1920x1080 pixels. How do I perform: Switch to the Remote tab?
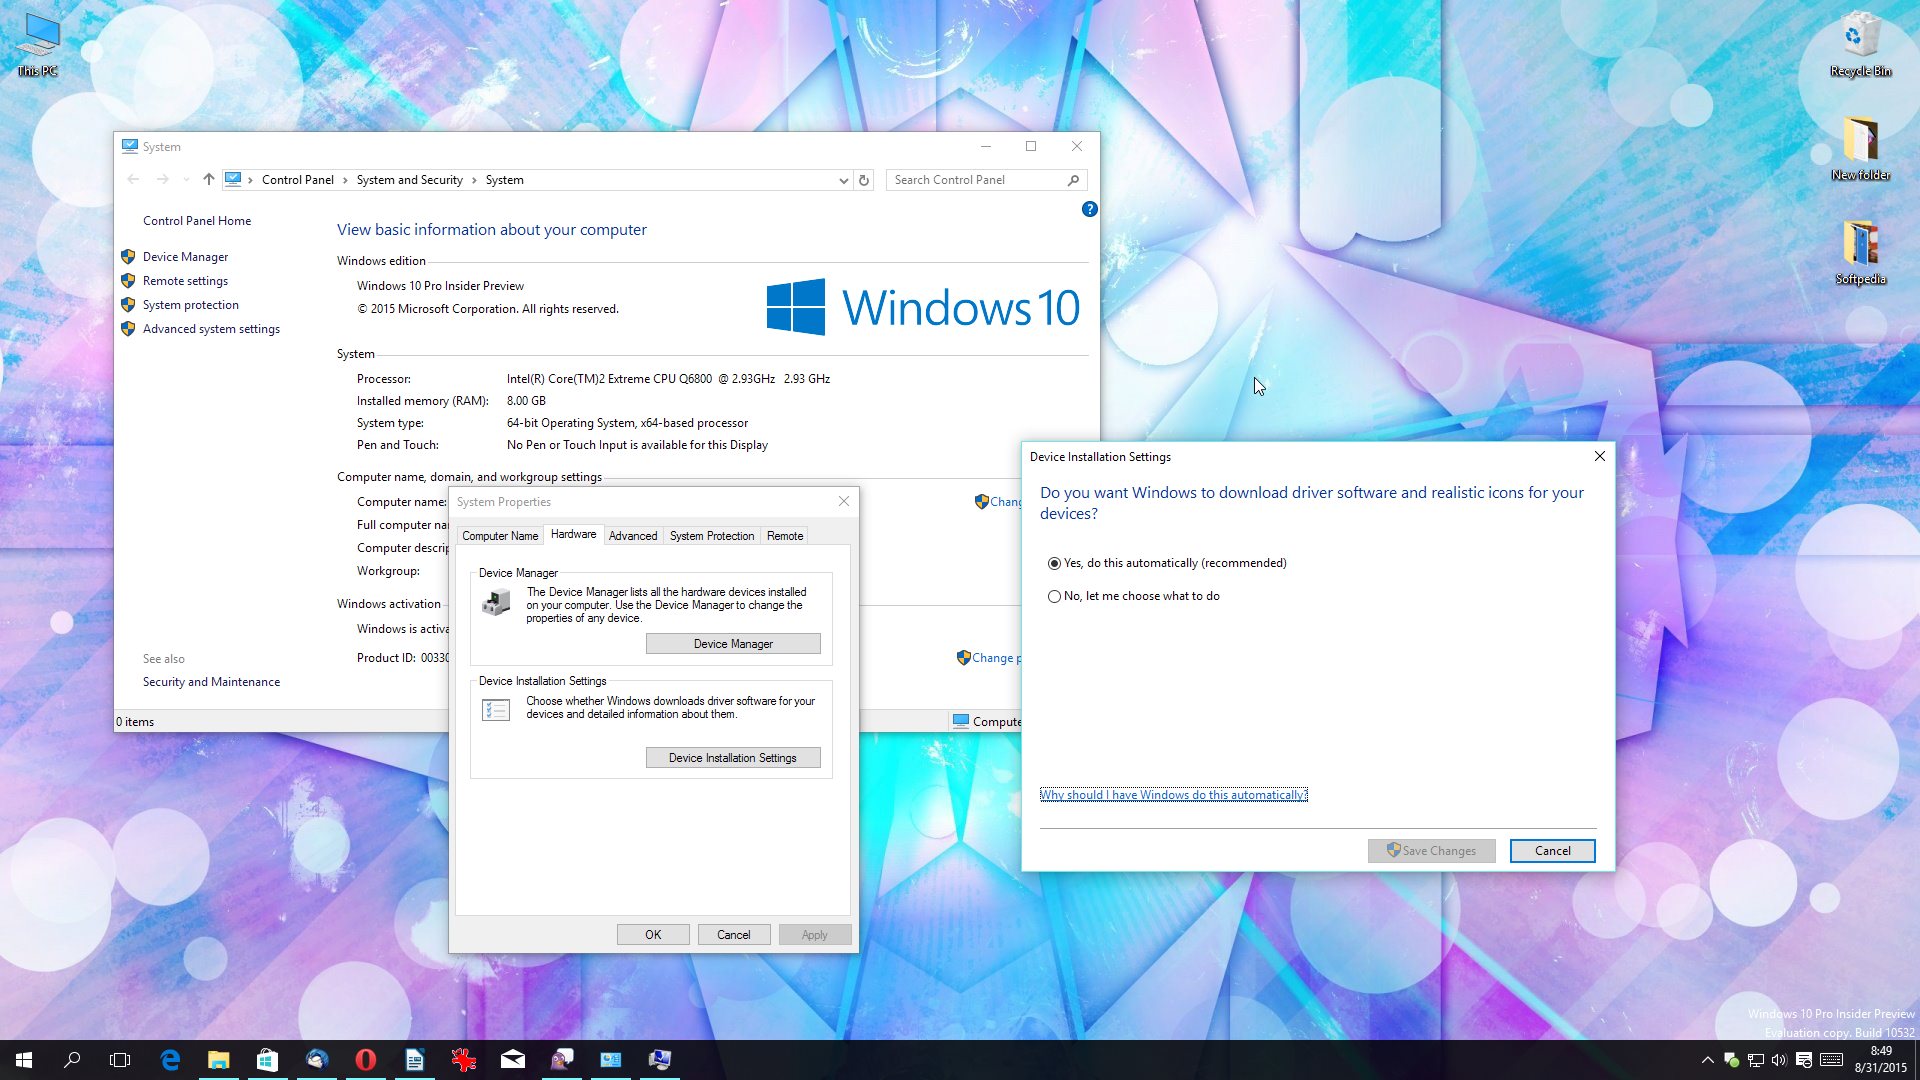pyautogui.click(x=785, y=536)
